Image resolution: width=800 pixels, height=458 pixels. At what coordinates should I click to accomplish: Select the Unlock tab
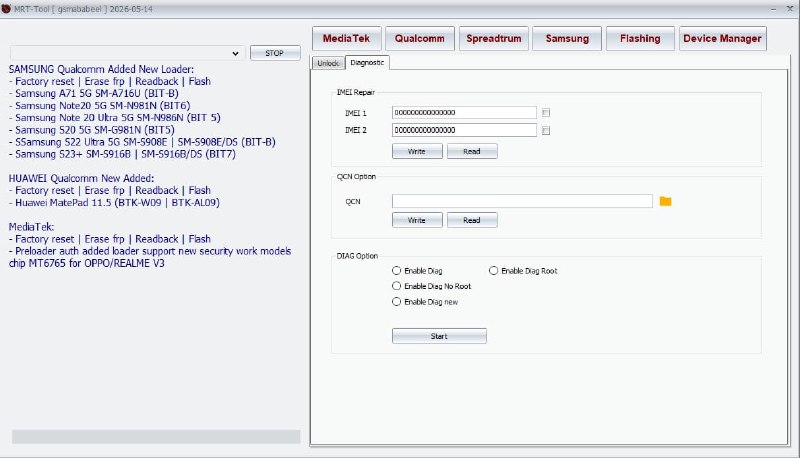328,63
